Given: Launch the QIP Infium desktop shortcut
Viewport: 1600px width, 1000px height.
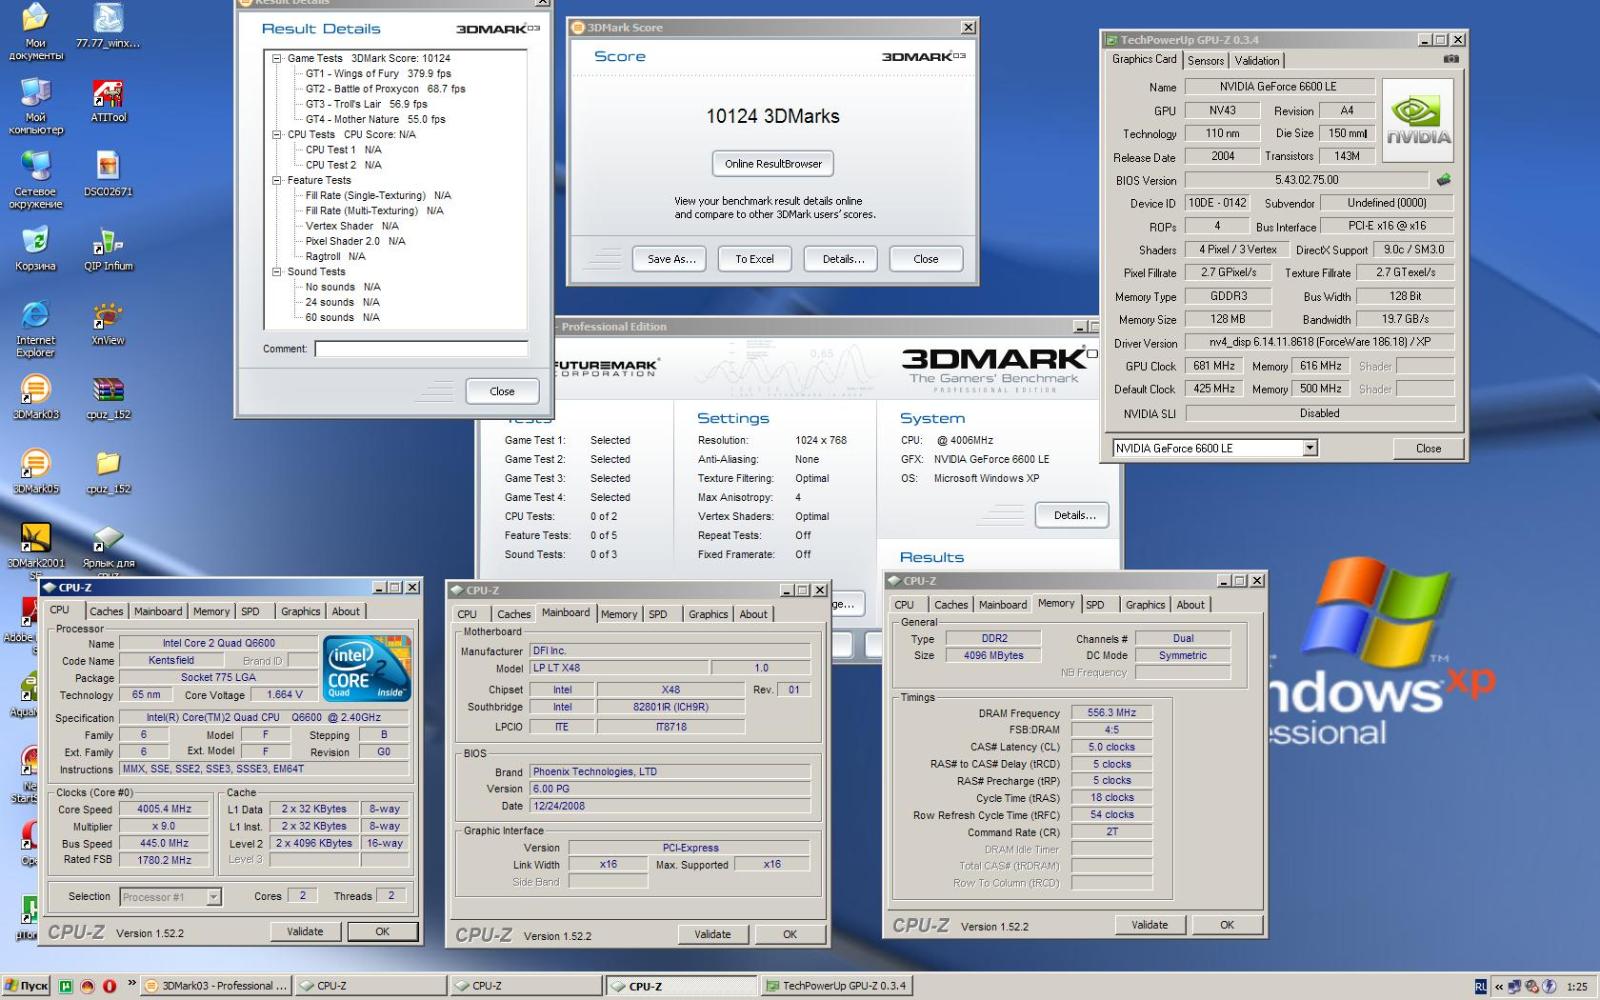Looking at the screenshot, I should coord(108,249).
